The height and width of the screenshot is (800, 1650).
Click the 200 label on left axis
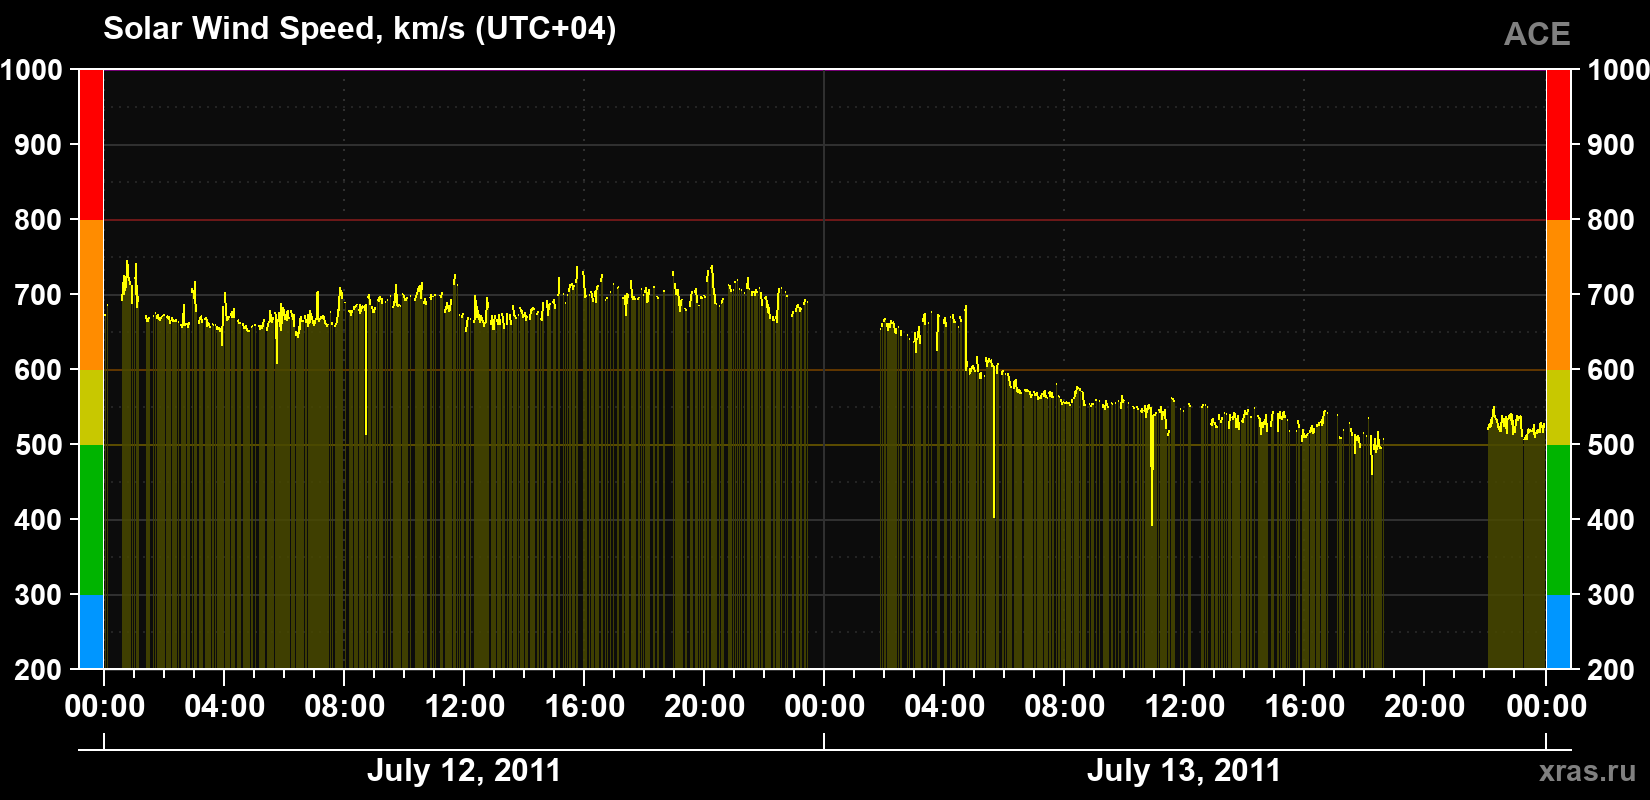(38, 670)
